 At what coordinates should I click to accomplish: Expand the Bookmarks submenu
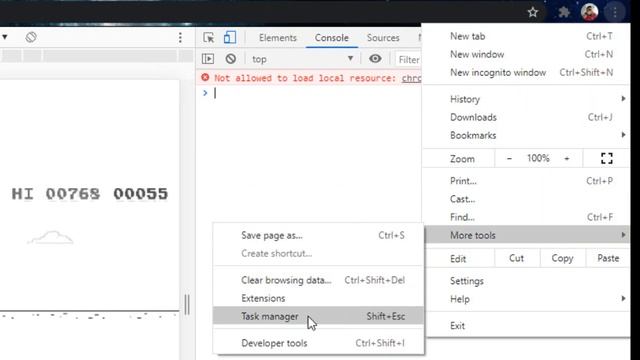pos(527,135)
